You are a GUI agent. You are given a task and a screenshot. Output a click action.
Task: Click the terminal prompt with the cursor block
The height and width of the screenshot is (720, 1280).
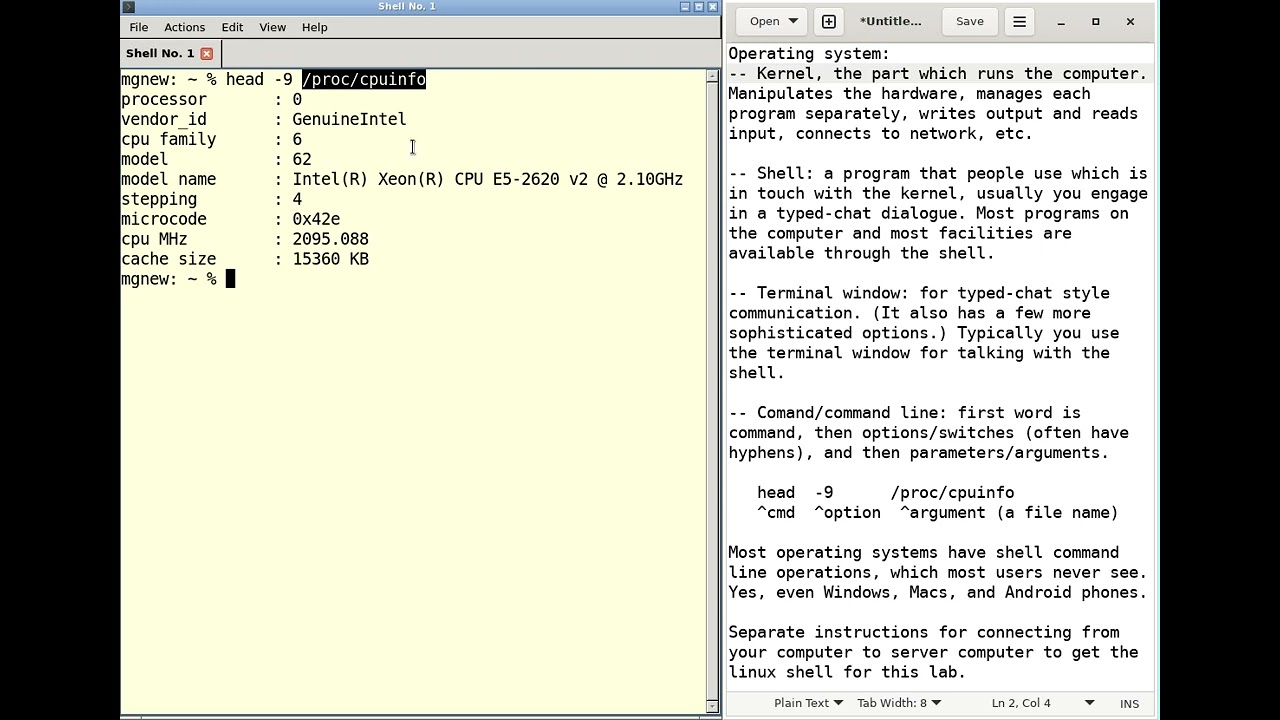tap(178, 279)
